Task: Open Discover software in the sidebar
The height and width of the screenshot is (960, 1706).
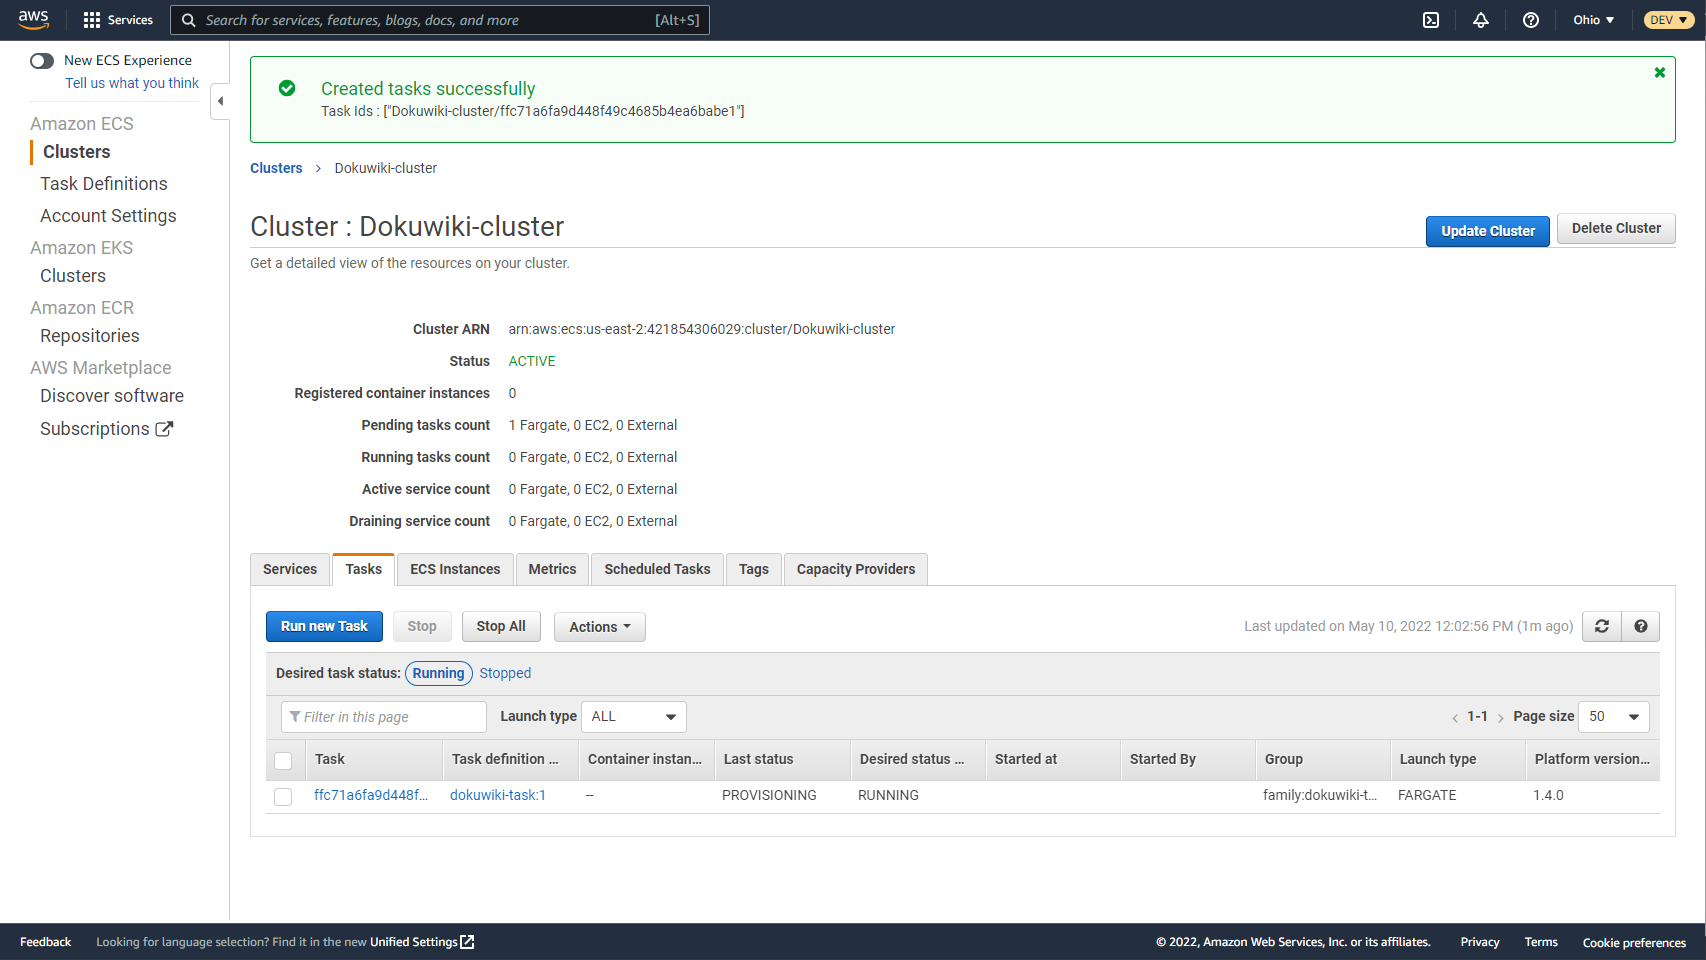Action: click(x=112, y=396)
